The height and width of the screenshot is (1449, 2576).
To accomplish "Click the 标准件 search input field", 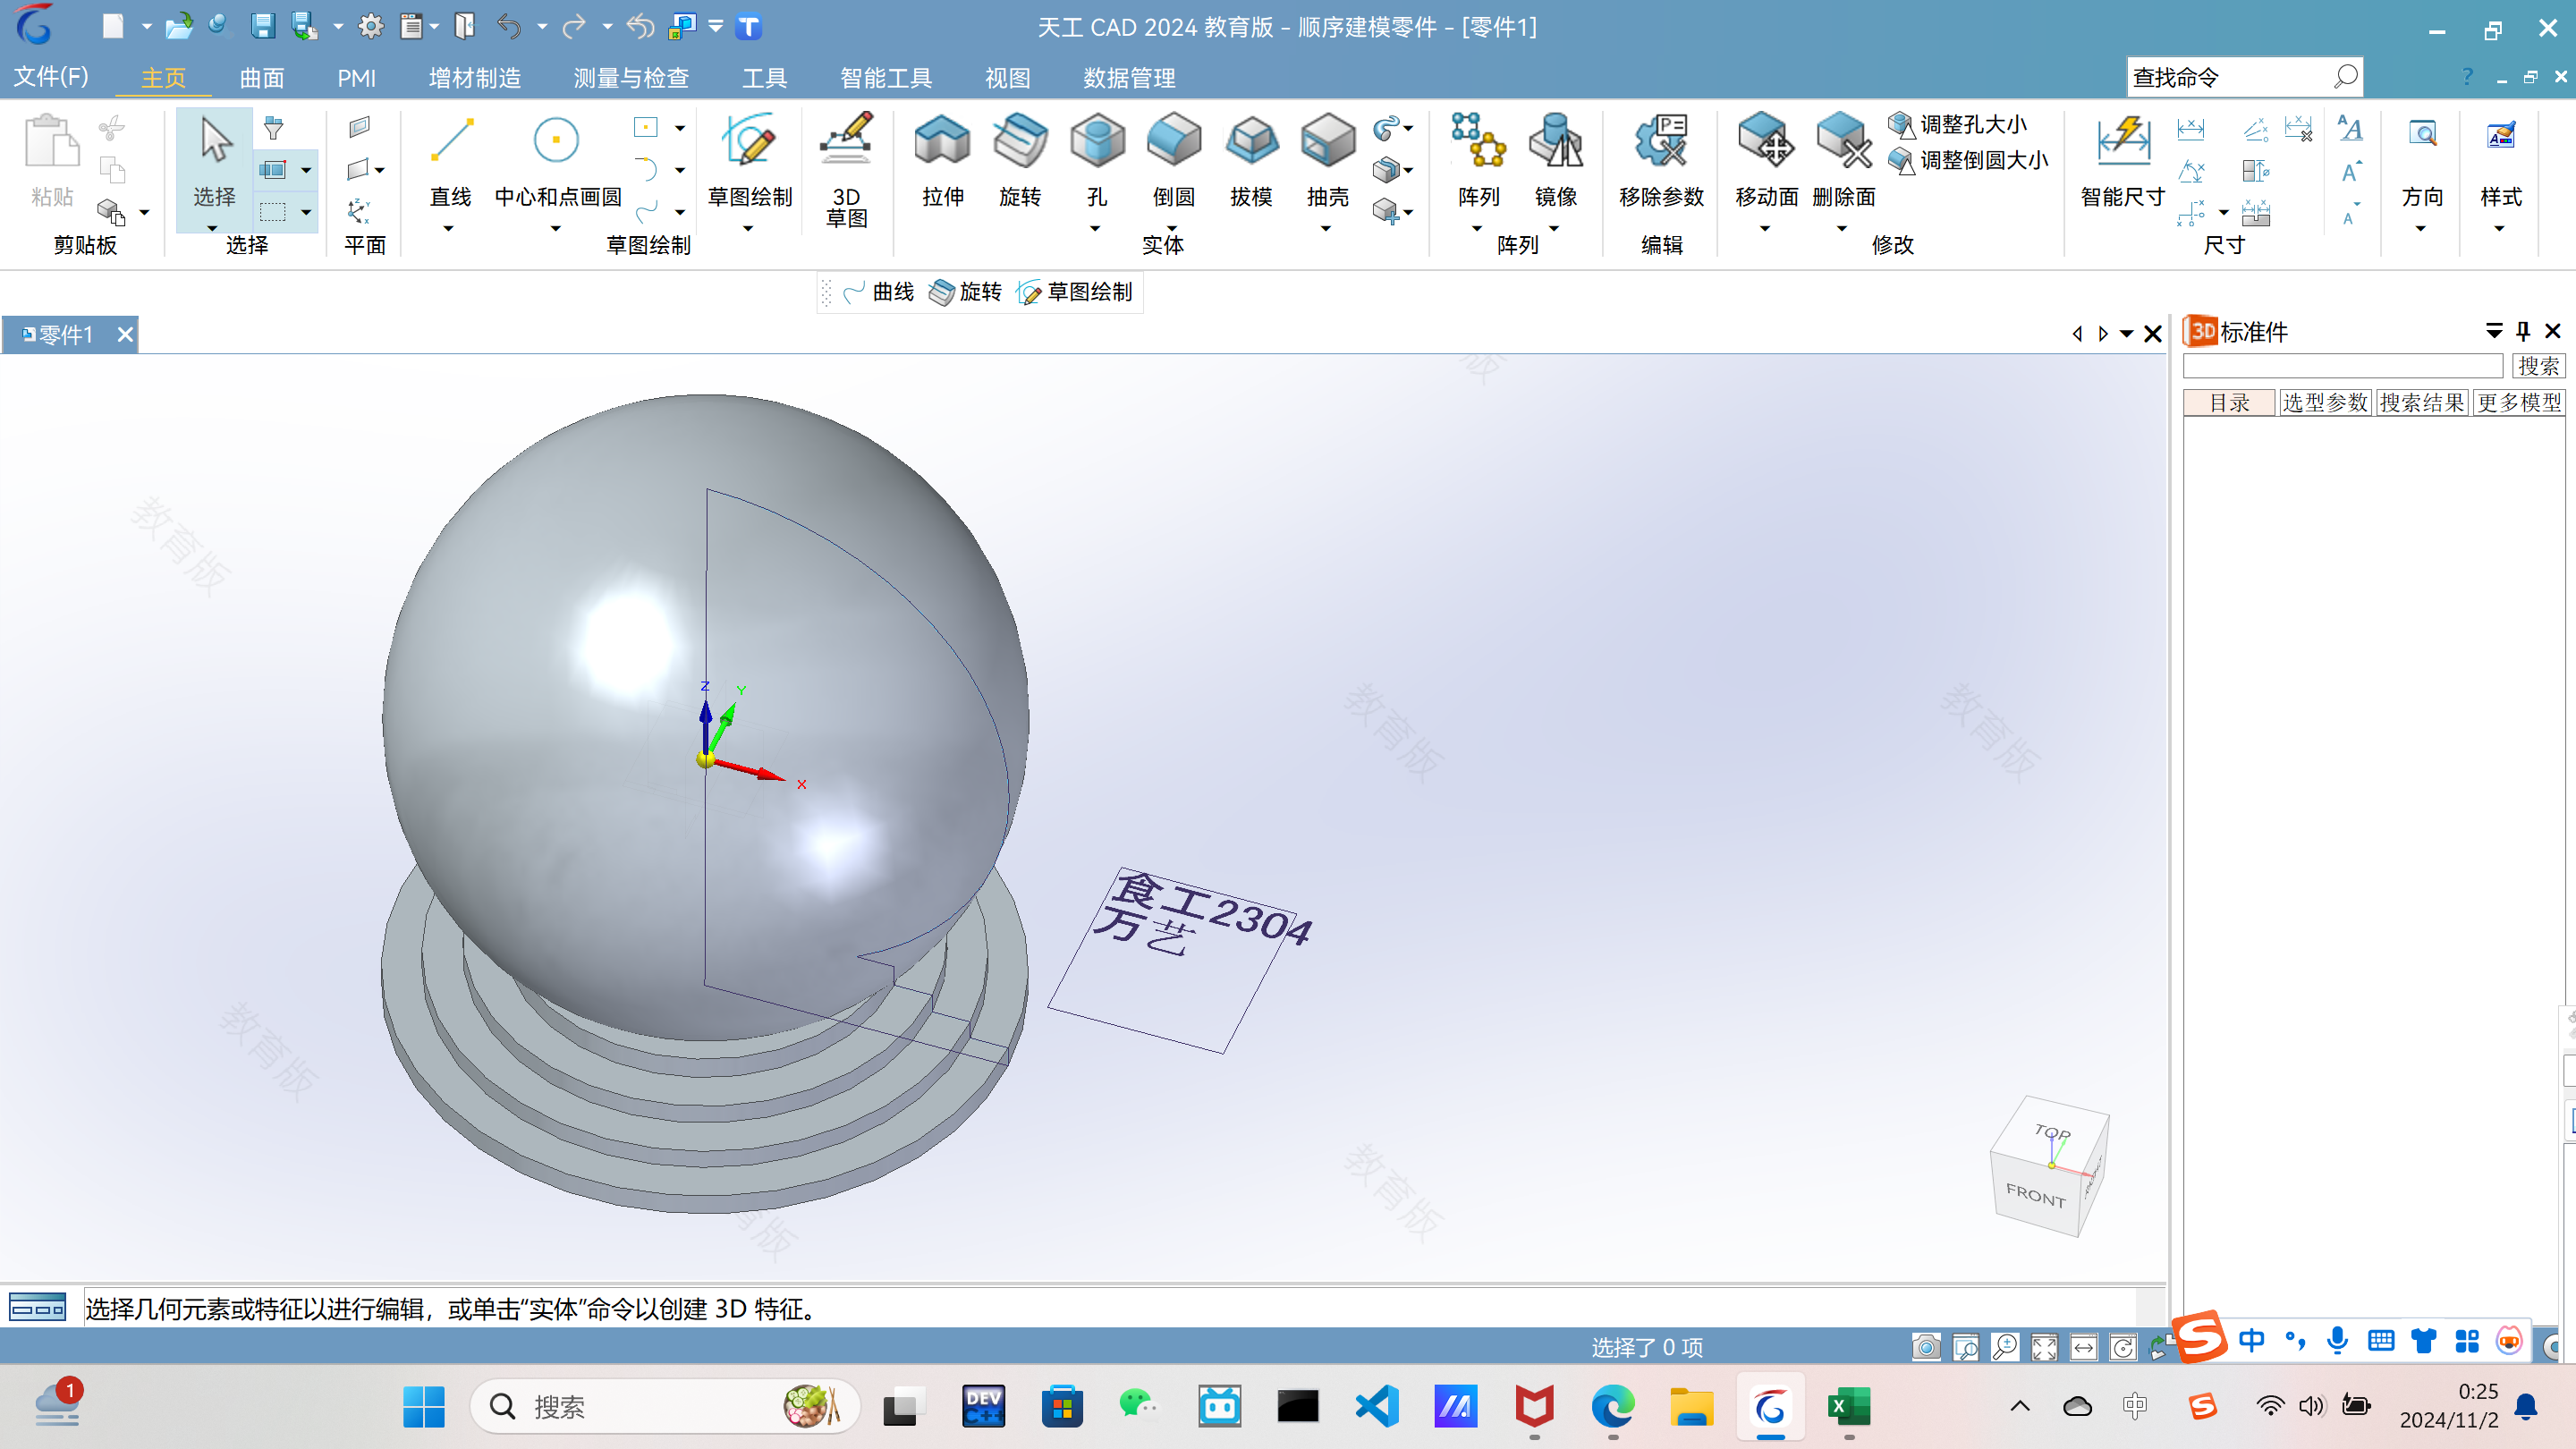I will point(2342,366).
